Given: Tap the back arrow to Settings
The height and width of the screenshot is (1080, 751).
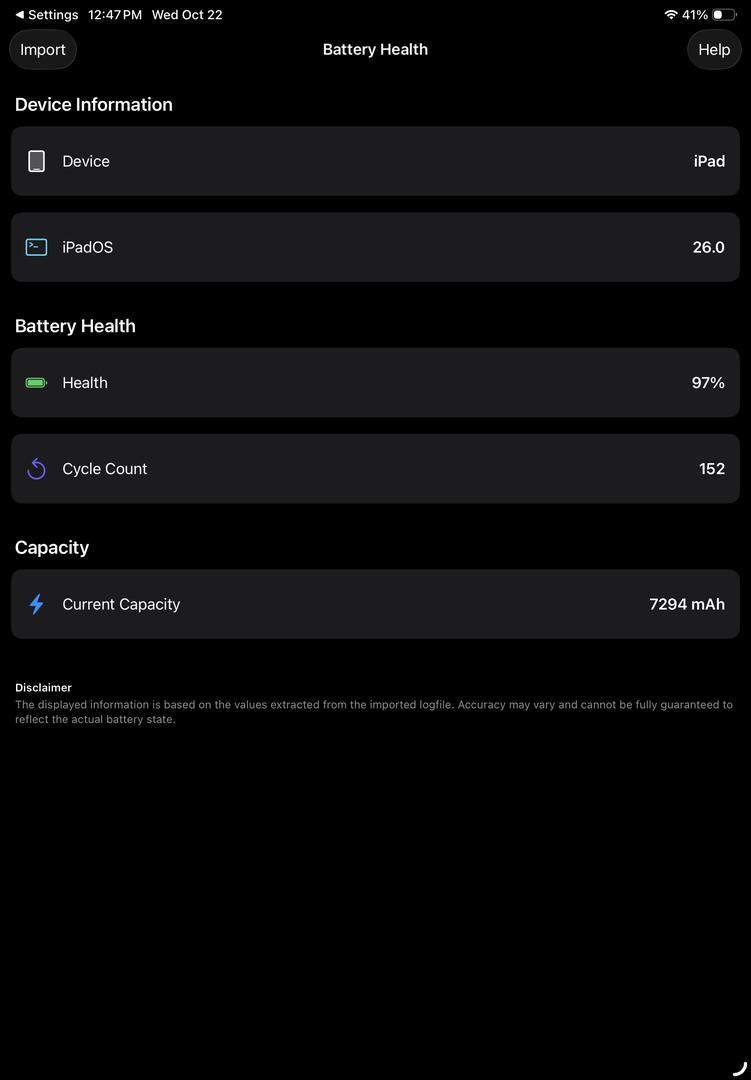Looking at the screenshot, I should point(19,15).
